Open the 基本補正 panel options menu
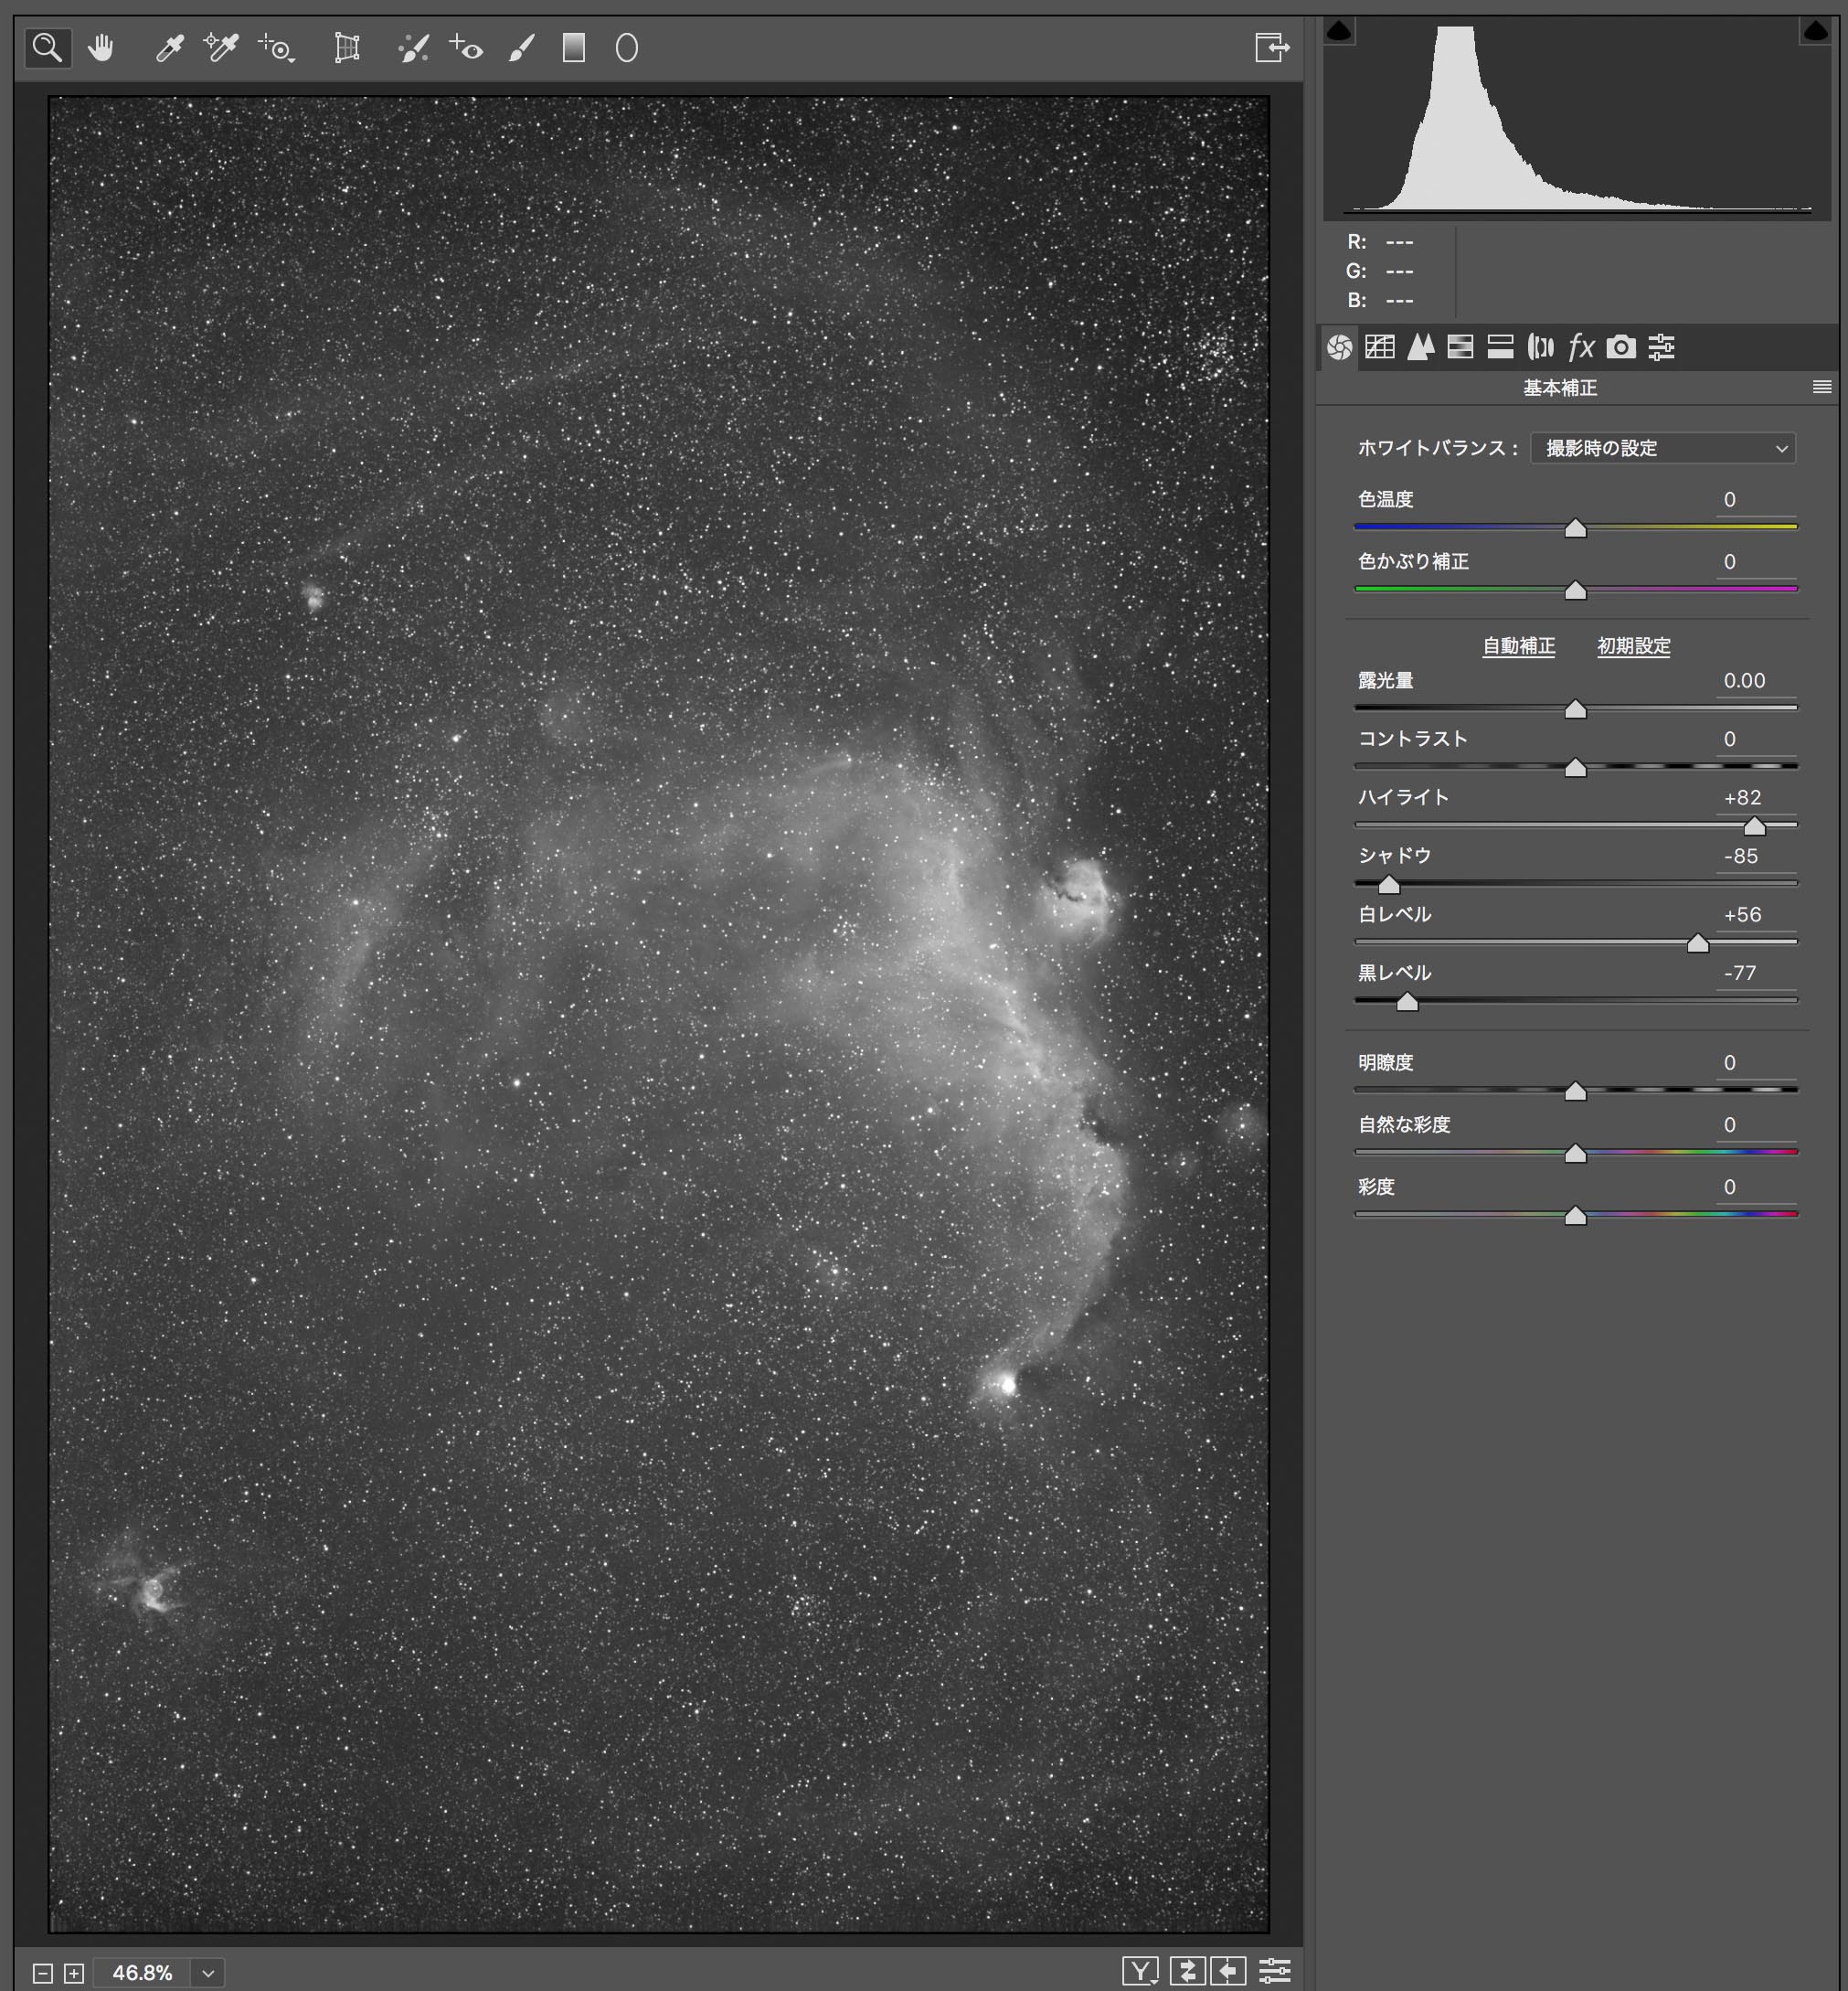Viewport: 1848px width, 1991px height. pos(1822,387)
